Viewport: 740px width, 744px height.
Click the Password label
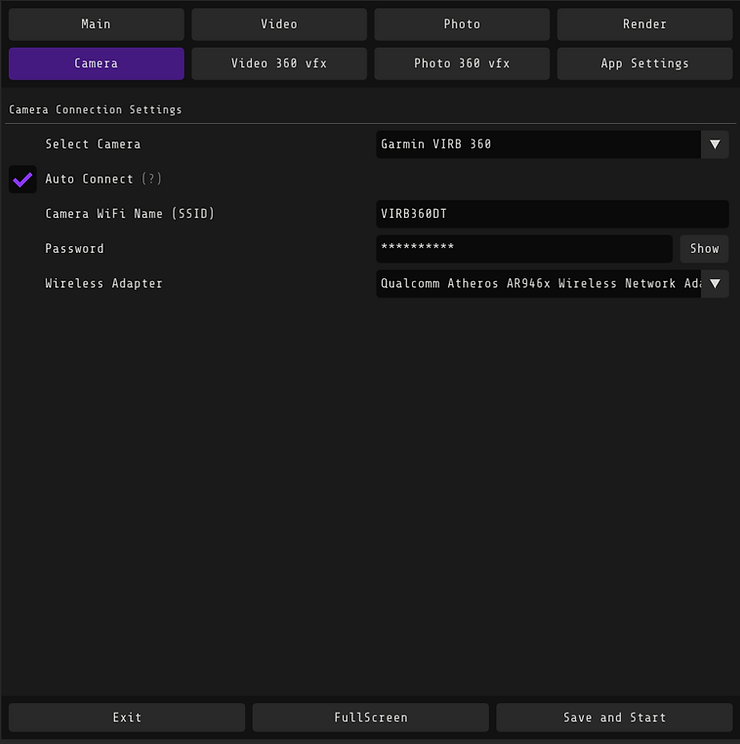click(x=74, y=249)
